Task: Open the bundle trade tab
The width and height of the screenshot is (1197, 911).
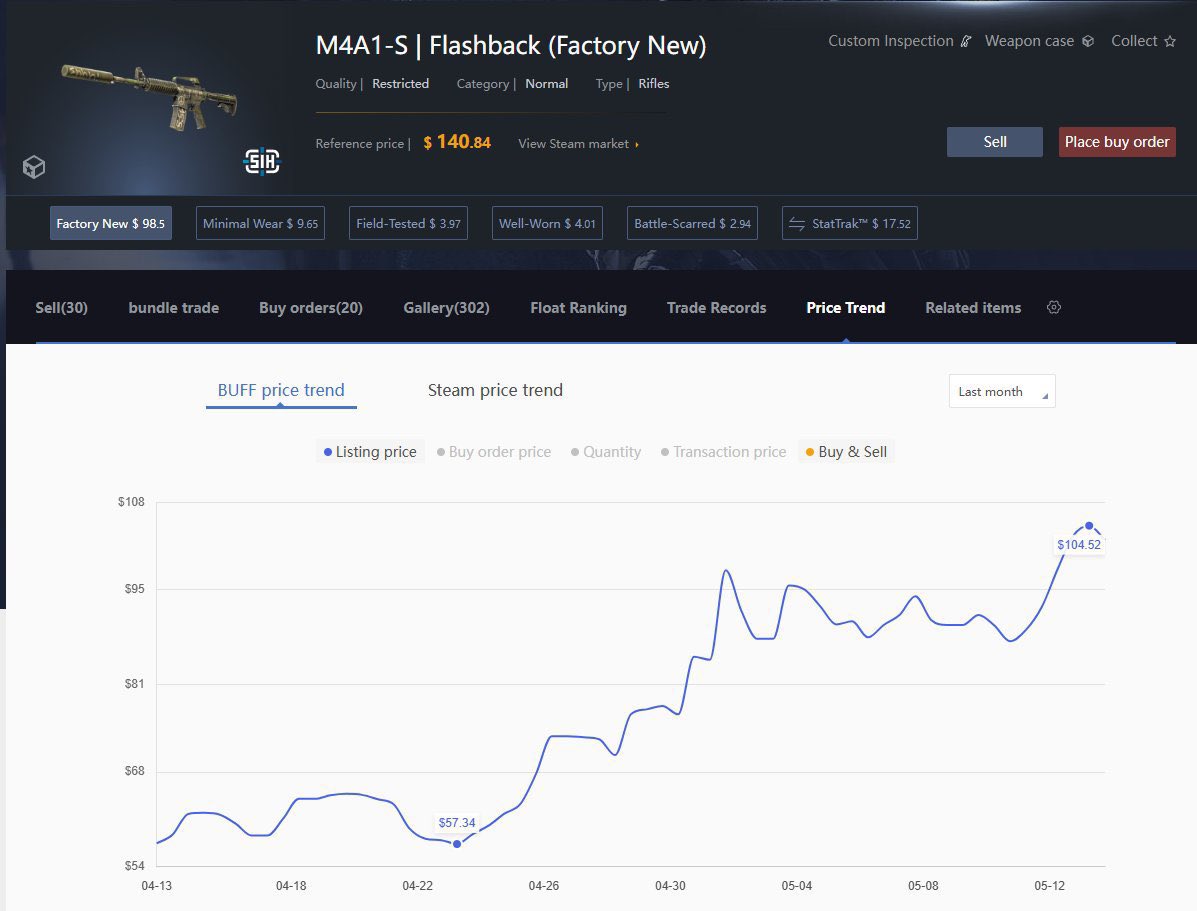Action: click(x=173, y=308)
